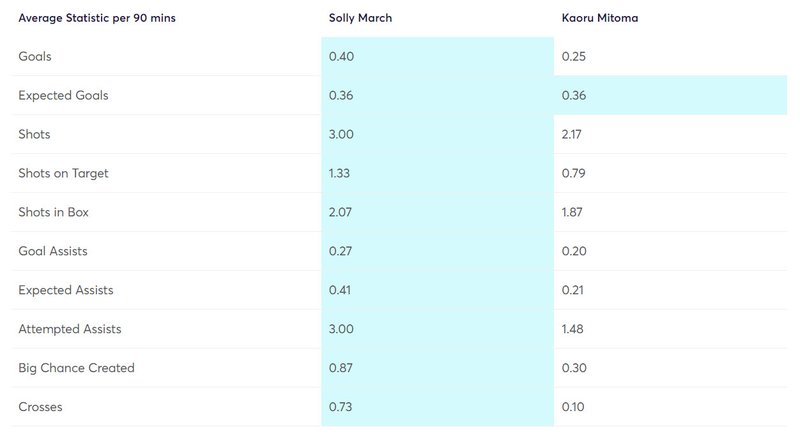Select Solly March's Goal Assists 0.27
This screenshot has height=436, width=800.
340,251
